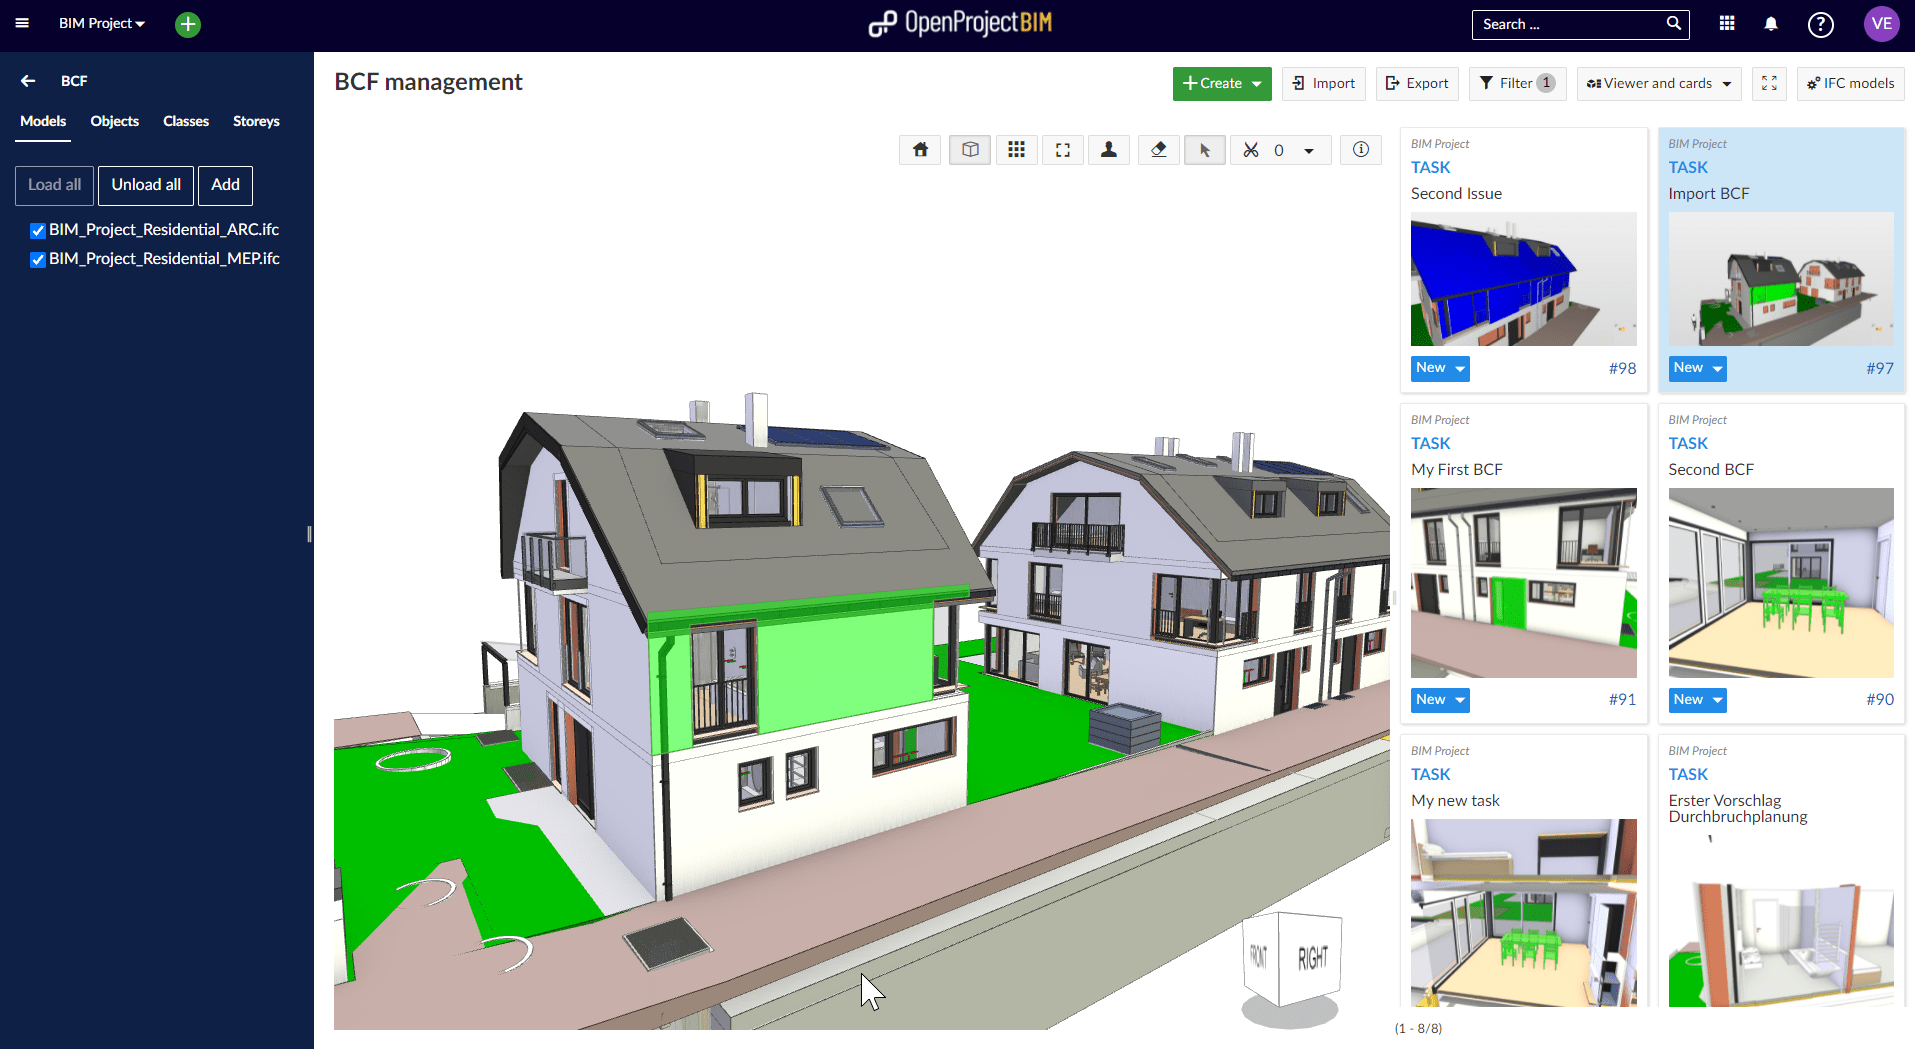Screen dimensions: 1915x1049
Task: Click the notification bell icon
Action: [x=1770, y=24]
